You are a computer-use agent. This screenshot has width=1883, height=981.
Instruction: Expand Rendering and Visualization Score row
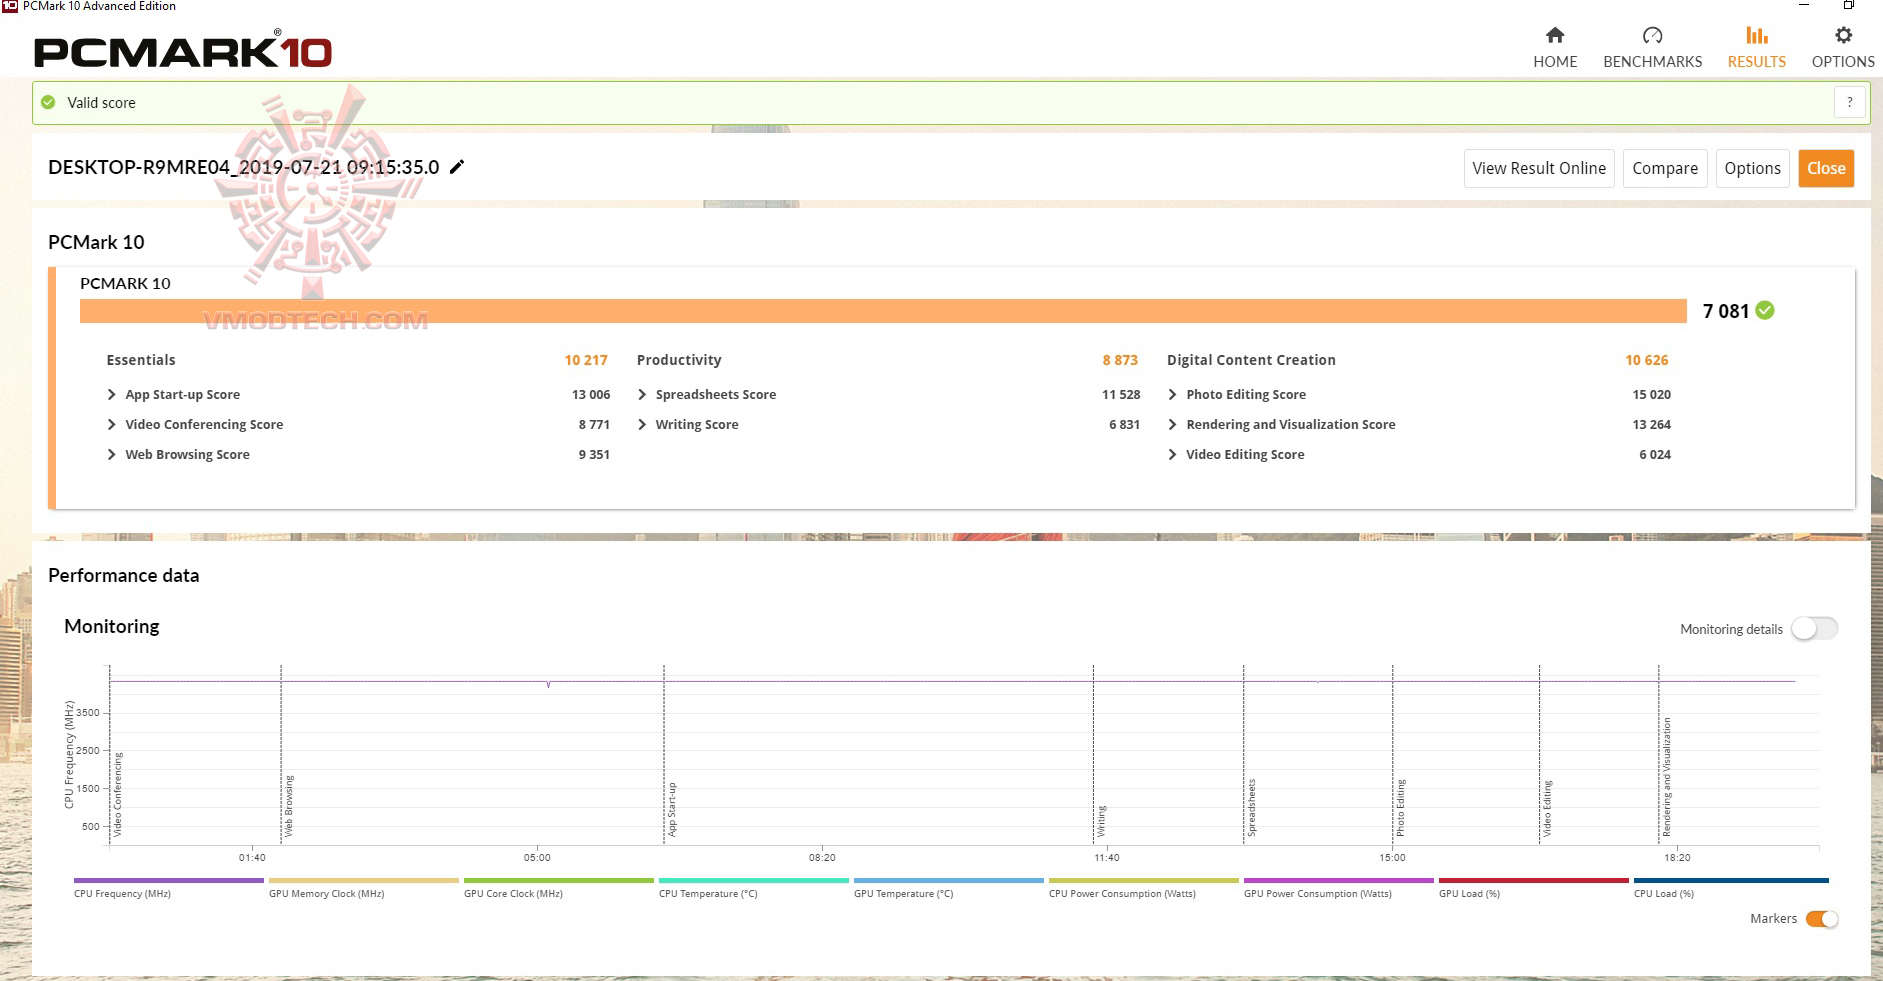coord(1173,425)
